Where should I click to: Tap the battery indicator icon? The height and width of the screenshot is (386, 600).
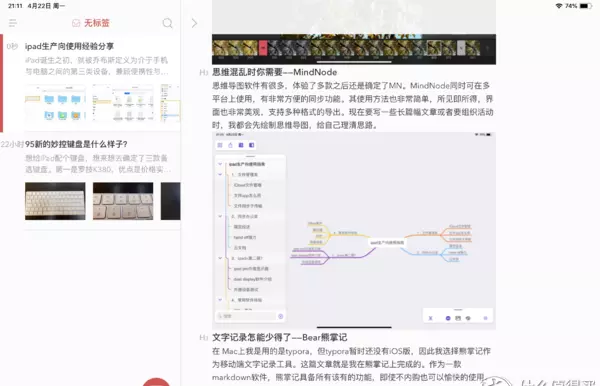tap(586, 6)
